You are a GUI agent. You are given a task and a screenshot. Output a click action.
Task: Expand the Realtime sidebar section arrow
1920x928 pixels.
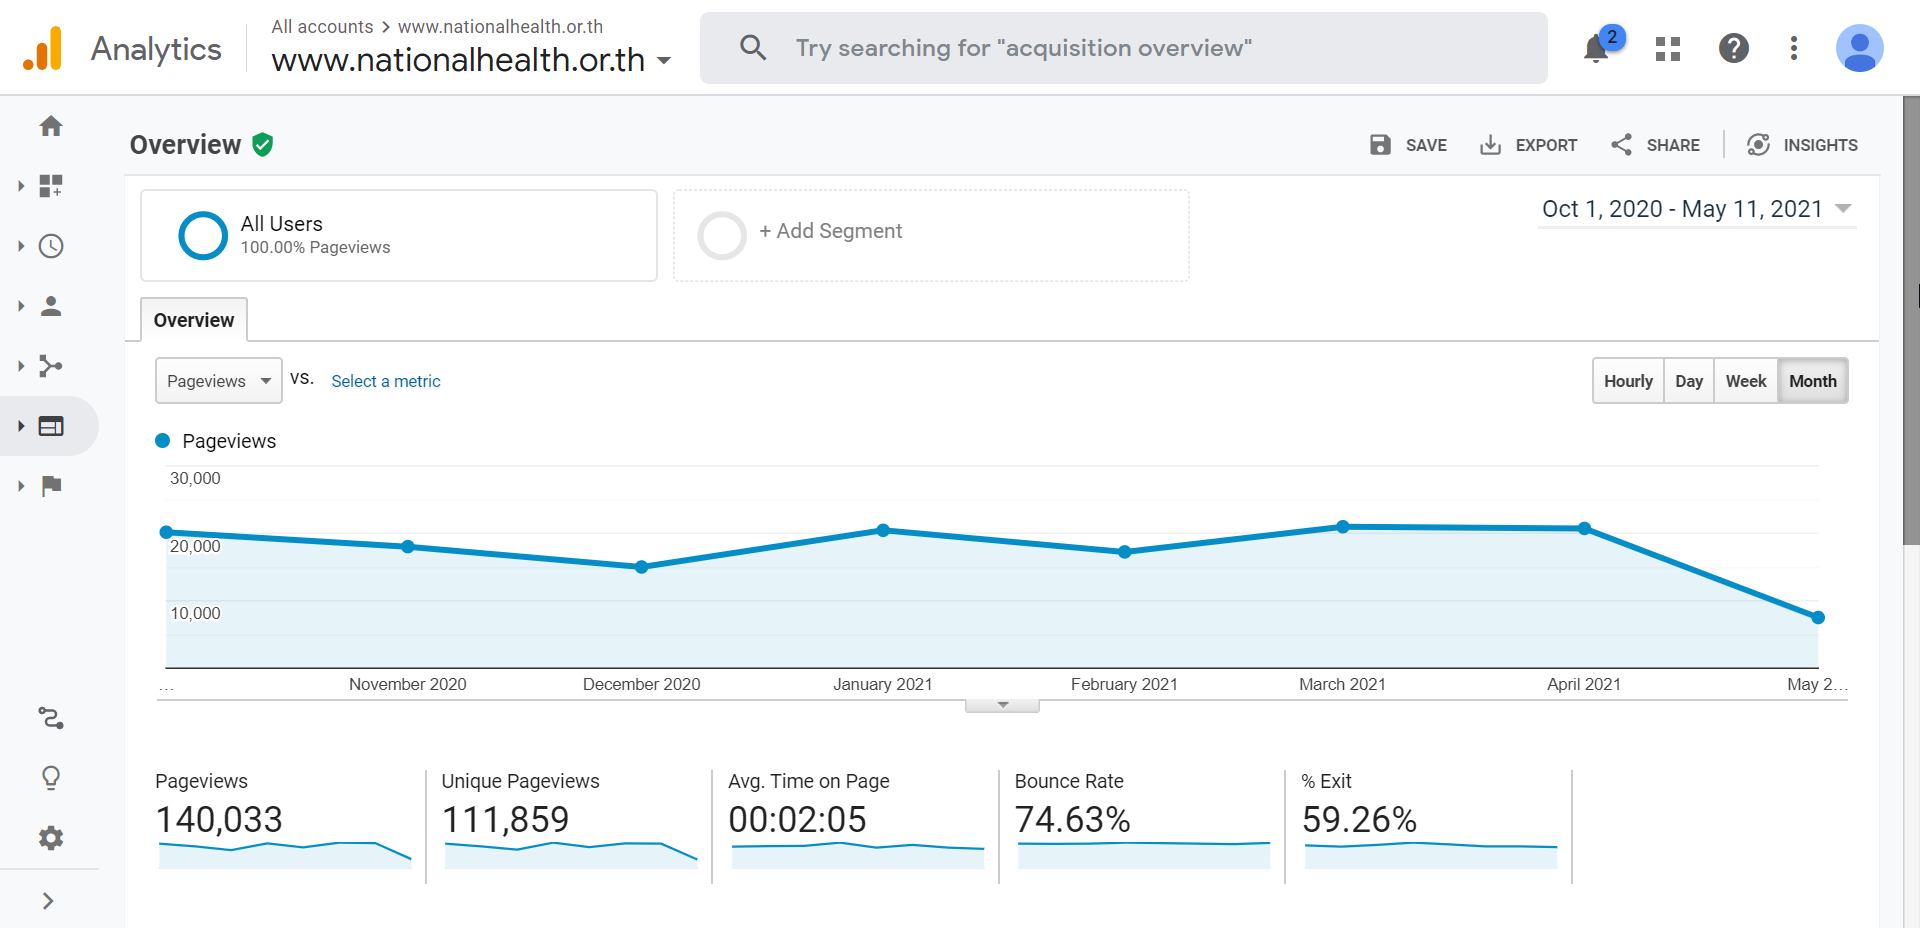[21, 246]
